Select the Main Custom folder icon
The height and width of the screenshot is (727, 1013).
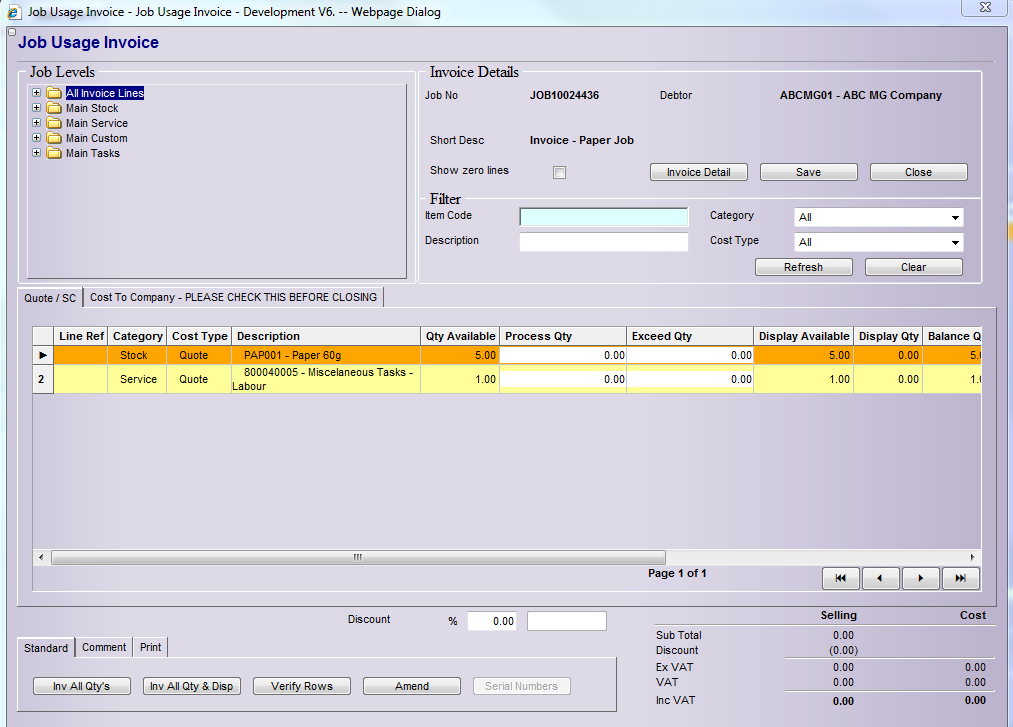point(54,138)
